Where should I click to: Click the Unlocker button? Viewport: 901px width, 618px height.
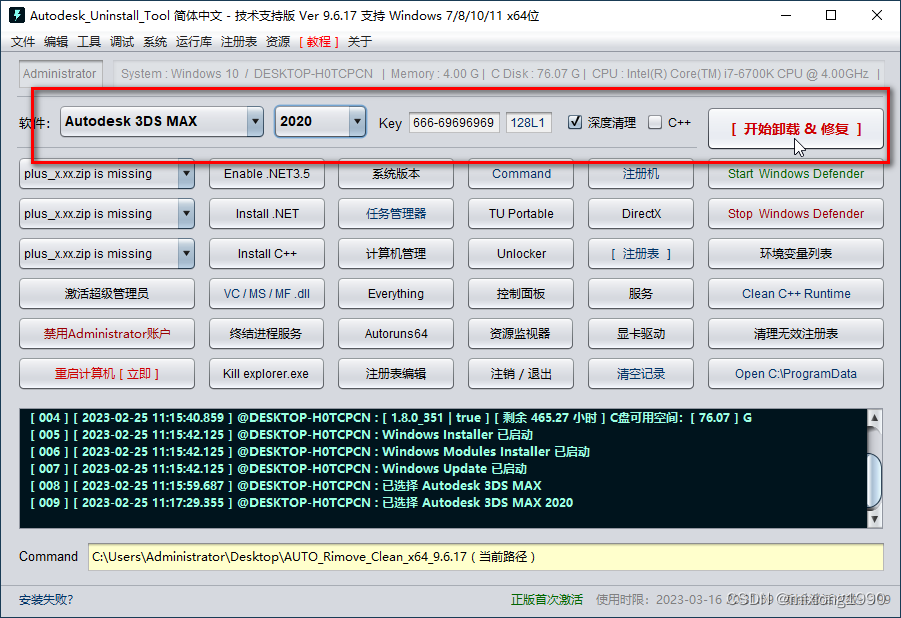tap(521, 254)
